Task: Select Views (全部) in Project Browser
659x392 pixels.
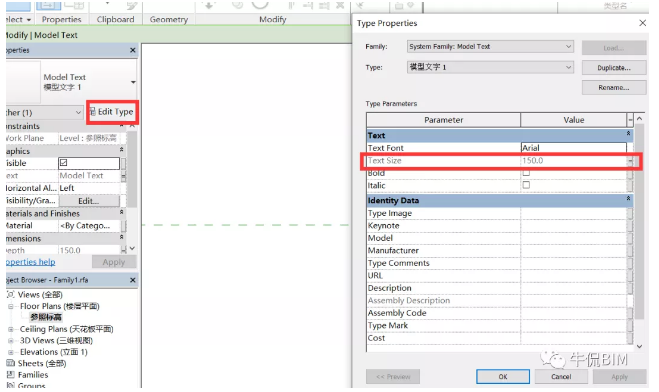Action: (40, 295)
